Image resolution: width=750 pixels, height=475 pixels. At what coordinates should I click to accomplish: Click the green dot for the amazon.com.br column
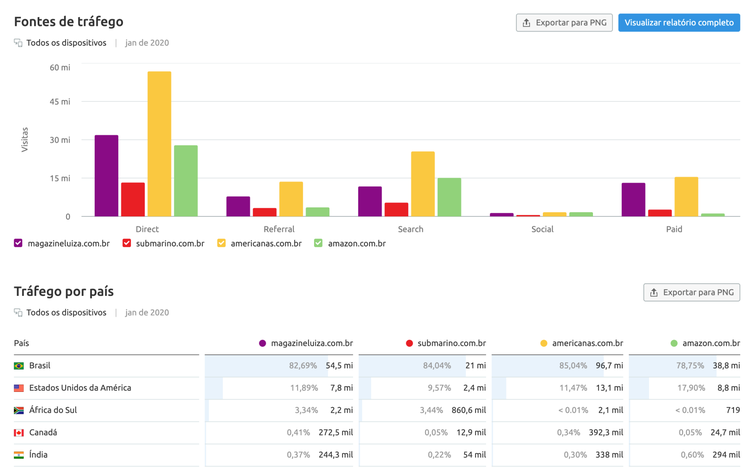pos(674,343)
